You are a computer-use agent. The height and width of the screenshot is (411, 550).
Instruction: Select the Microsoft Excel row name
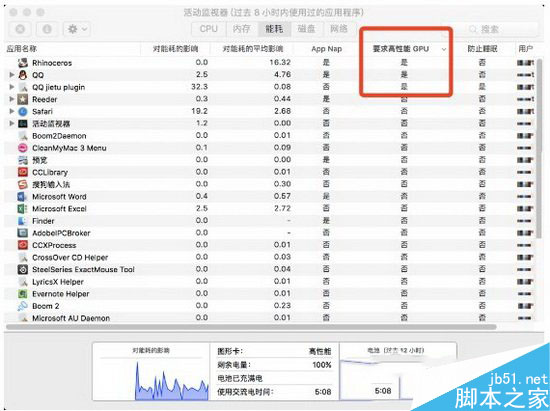59,209
